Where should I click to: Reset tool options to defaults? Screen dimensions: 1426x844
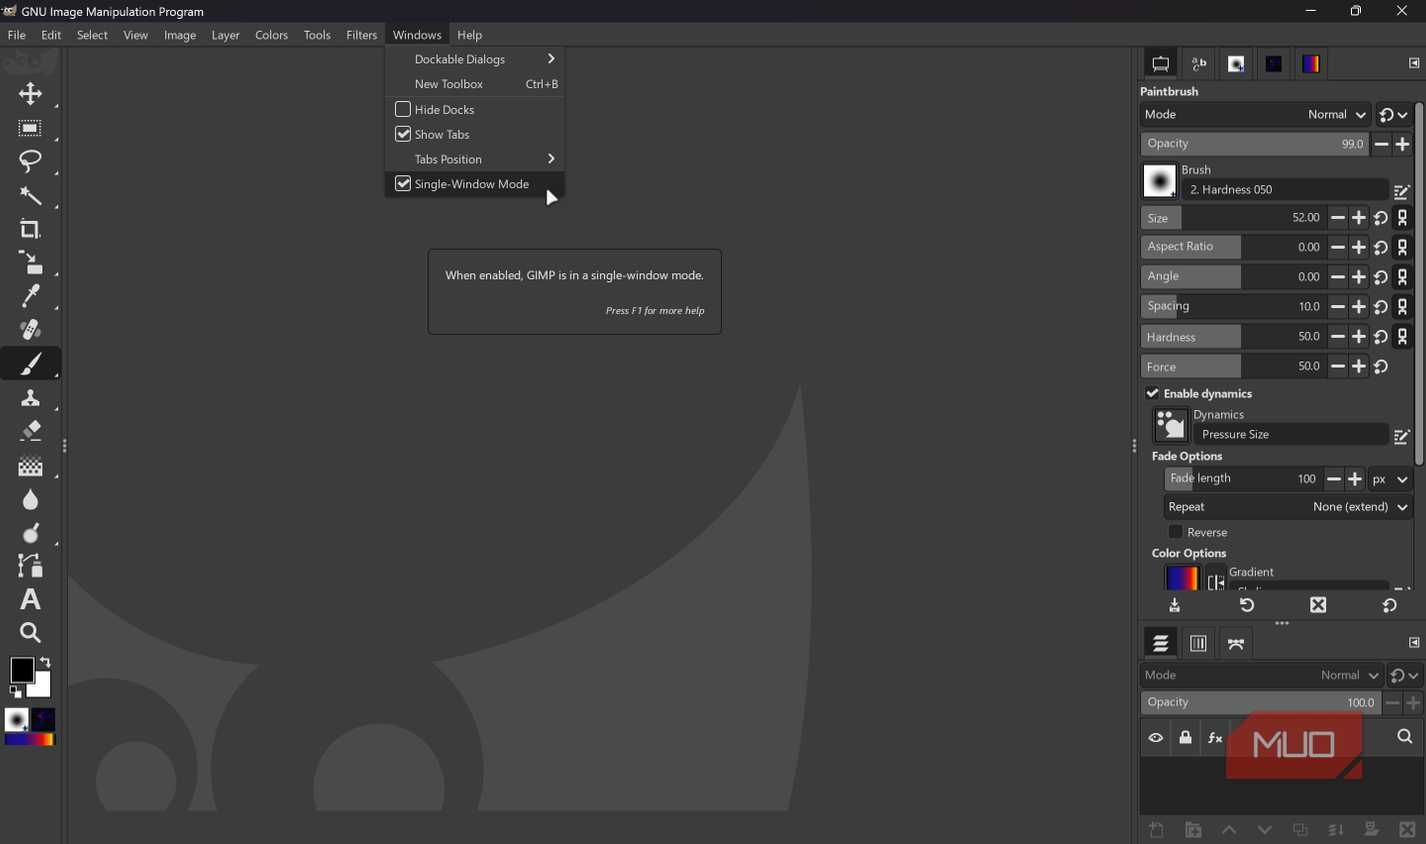(1390, 606)
